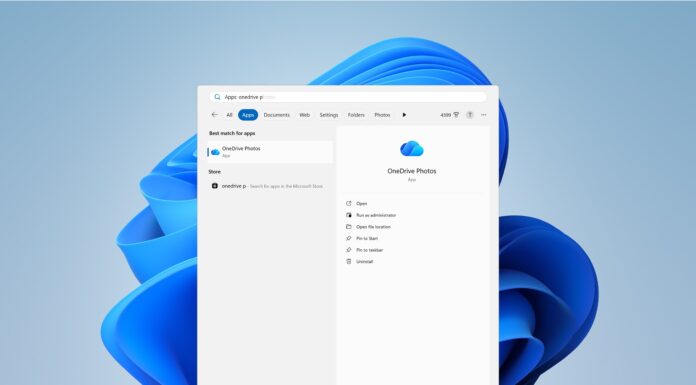Click the round profile avatar icon
The height and width of the screenshot is (385, 696).
(470, 115)
